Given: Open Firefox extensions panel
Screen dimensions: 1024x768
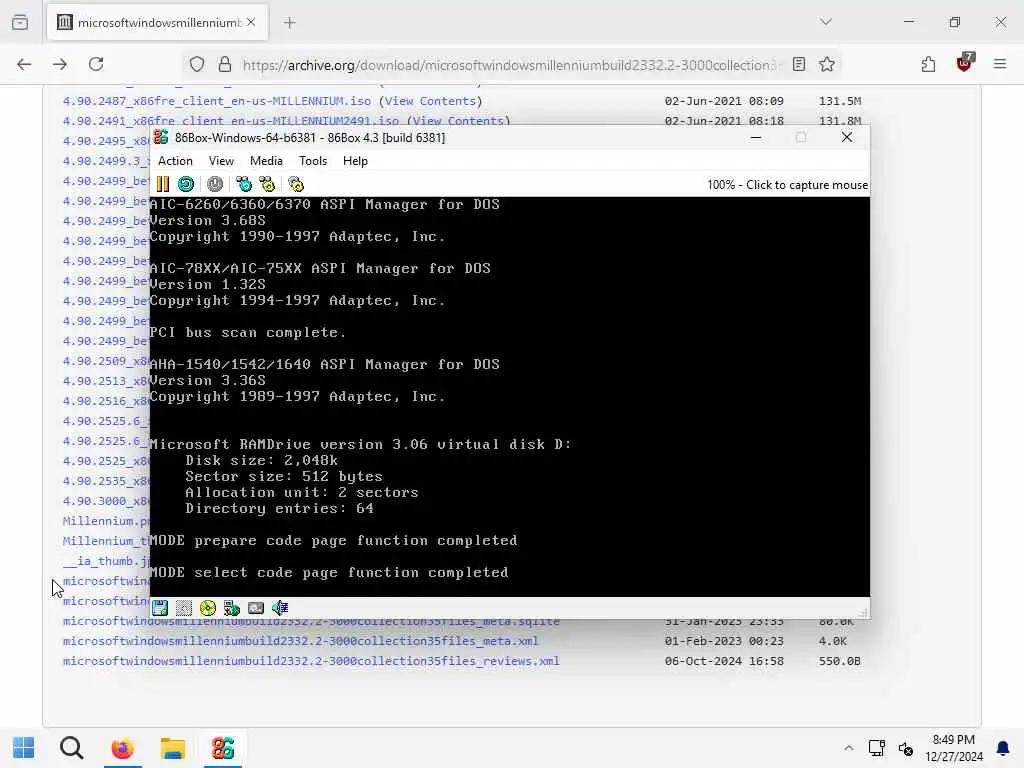Looking at the screenshot, I should tap(928, 64).
